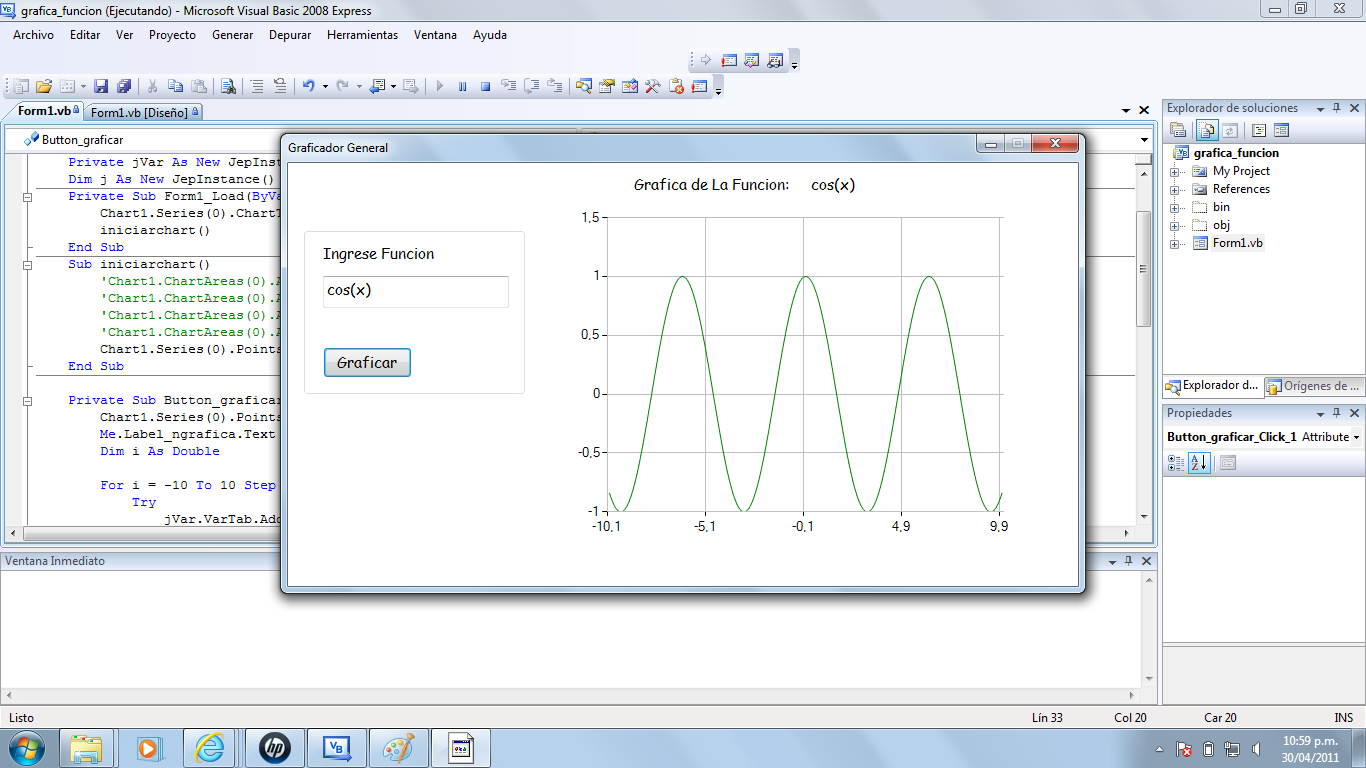Open the Depurar menu
Viewport: 1366px width, 768px height.
point(289,34)
